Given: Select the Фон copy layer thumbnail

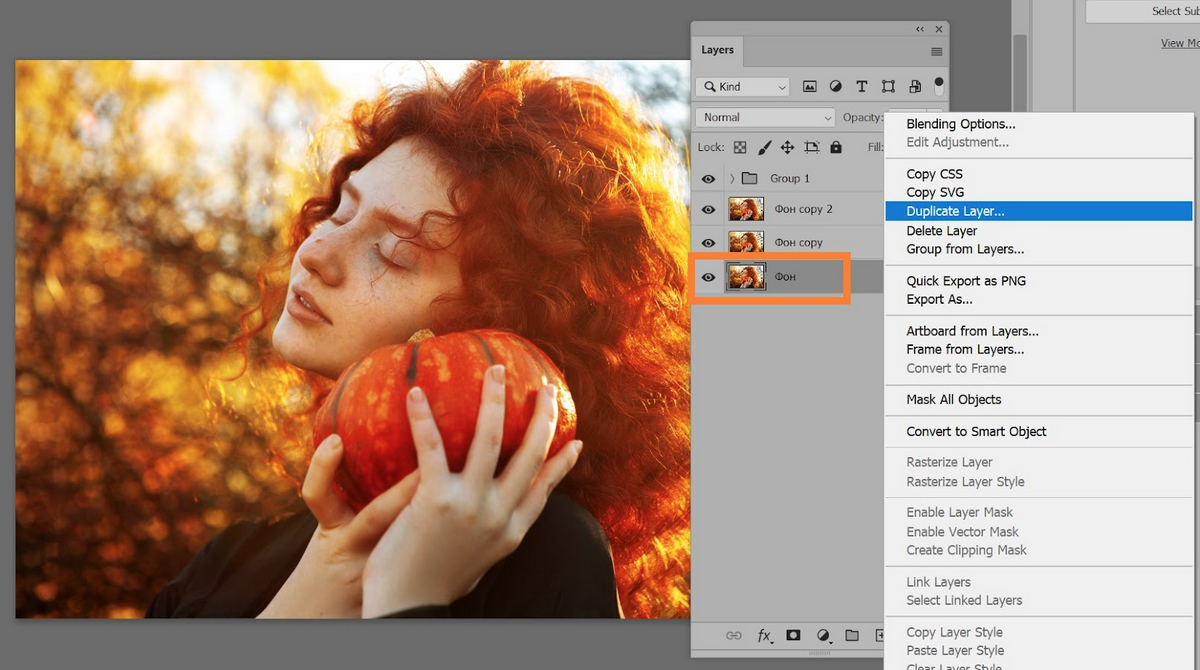Looking at the screenshot, I should click(746, 242).
